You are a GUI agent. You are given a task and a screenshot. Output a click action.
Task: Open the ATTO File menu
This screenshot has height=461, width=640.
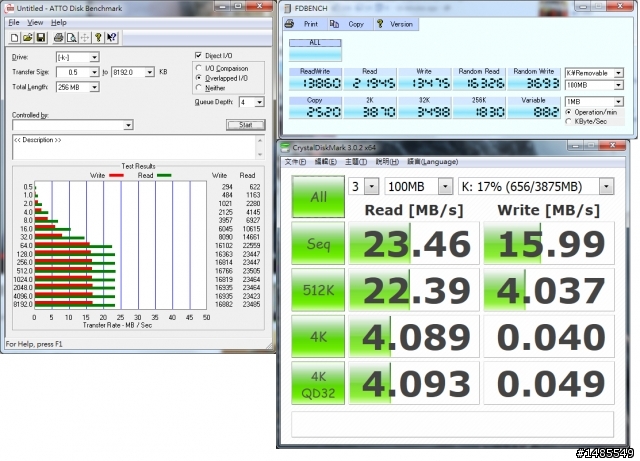(x=14, y=22)
